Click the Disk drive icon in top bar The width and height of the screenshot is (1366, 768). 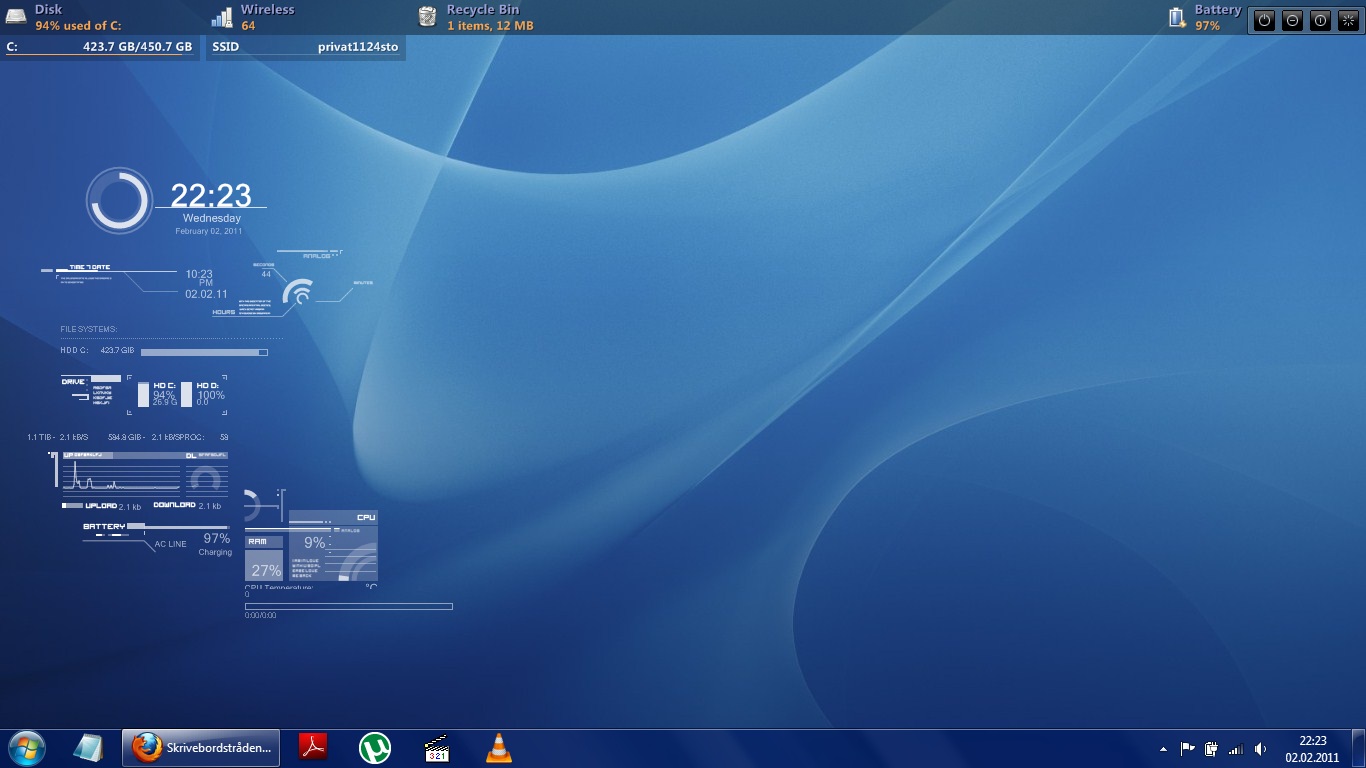coord(18,16)
